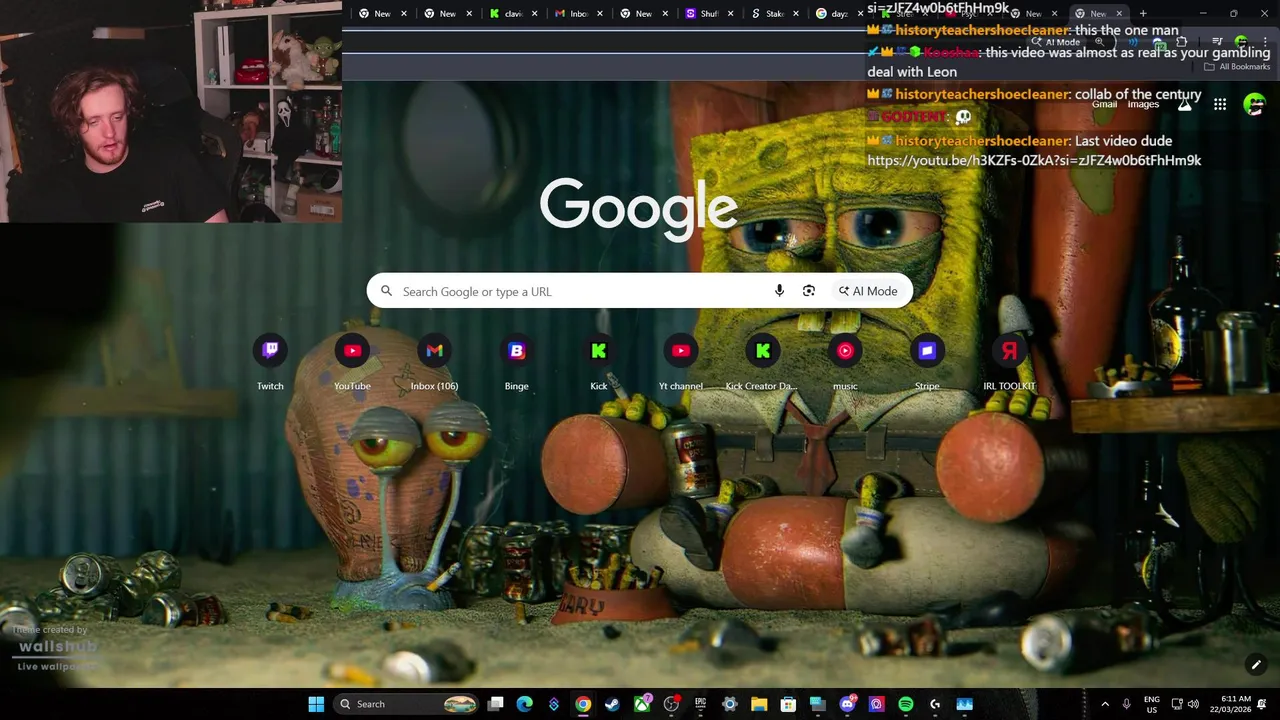This screenshot has height=720, width=1280.
Task: Open Discord from the taskbar
Action: pyautogui.click(x=847, y=704)
